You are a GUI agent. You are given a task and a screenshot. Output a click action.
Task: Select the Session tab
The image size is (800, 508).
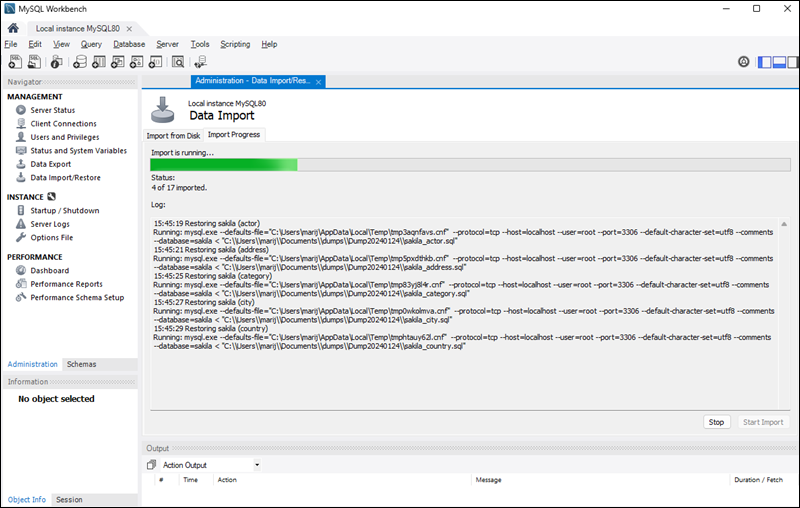(69, 500)
